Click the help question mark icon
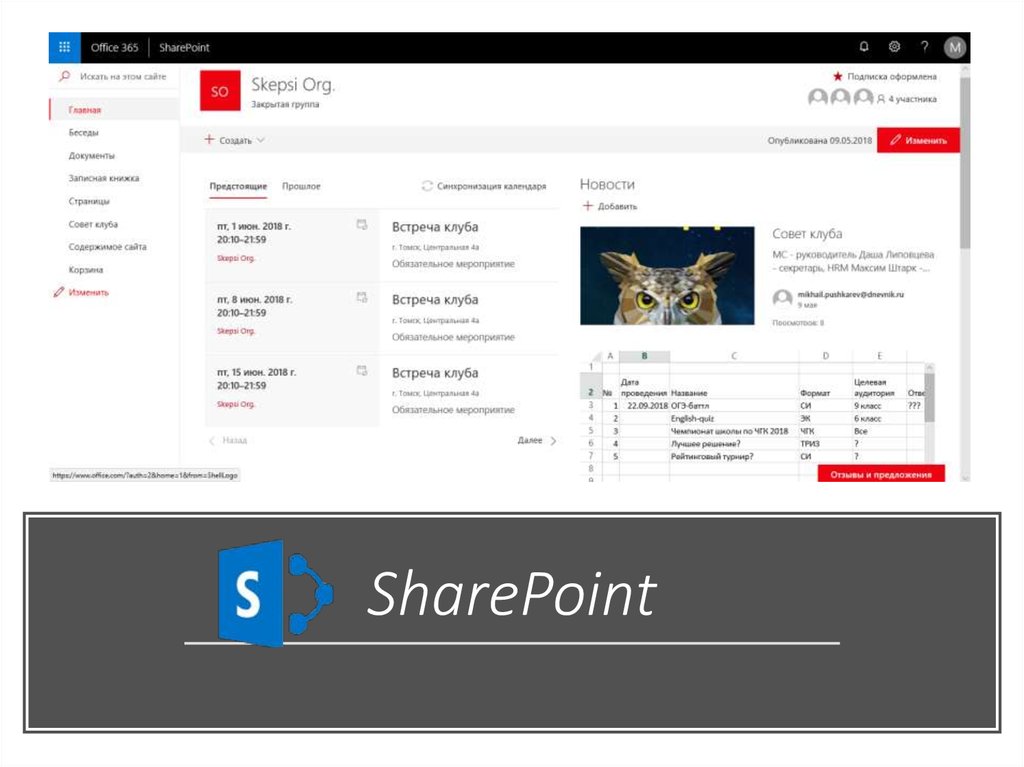The height and width of the screenshot is (767, 1024). (924, 47)
